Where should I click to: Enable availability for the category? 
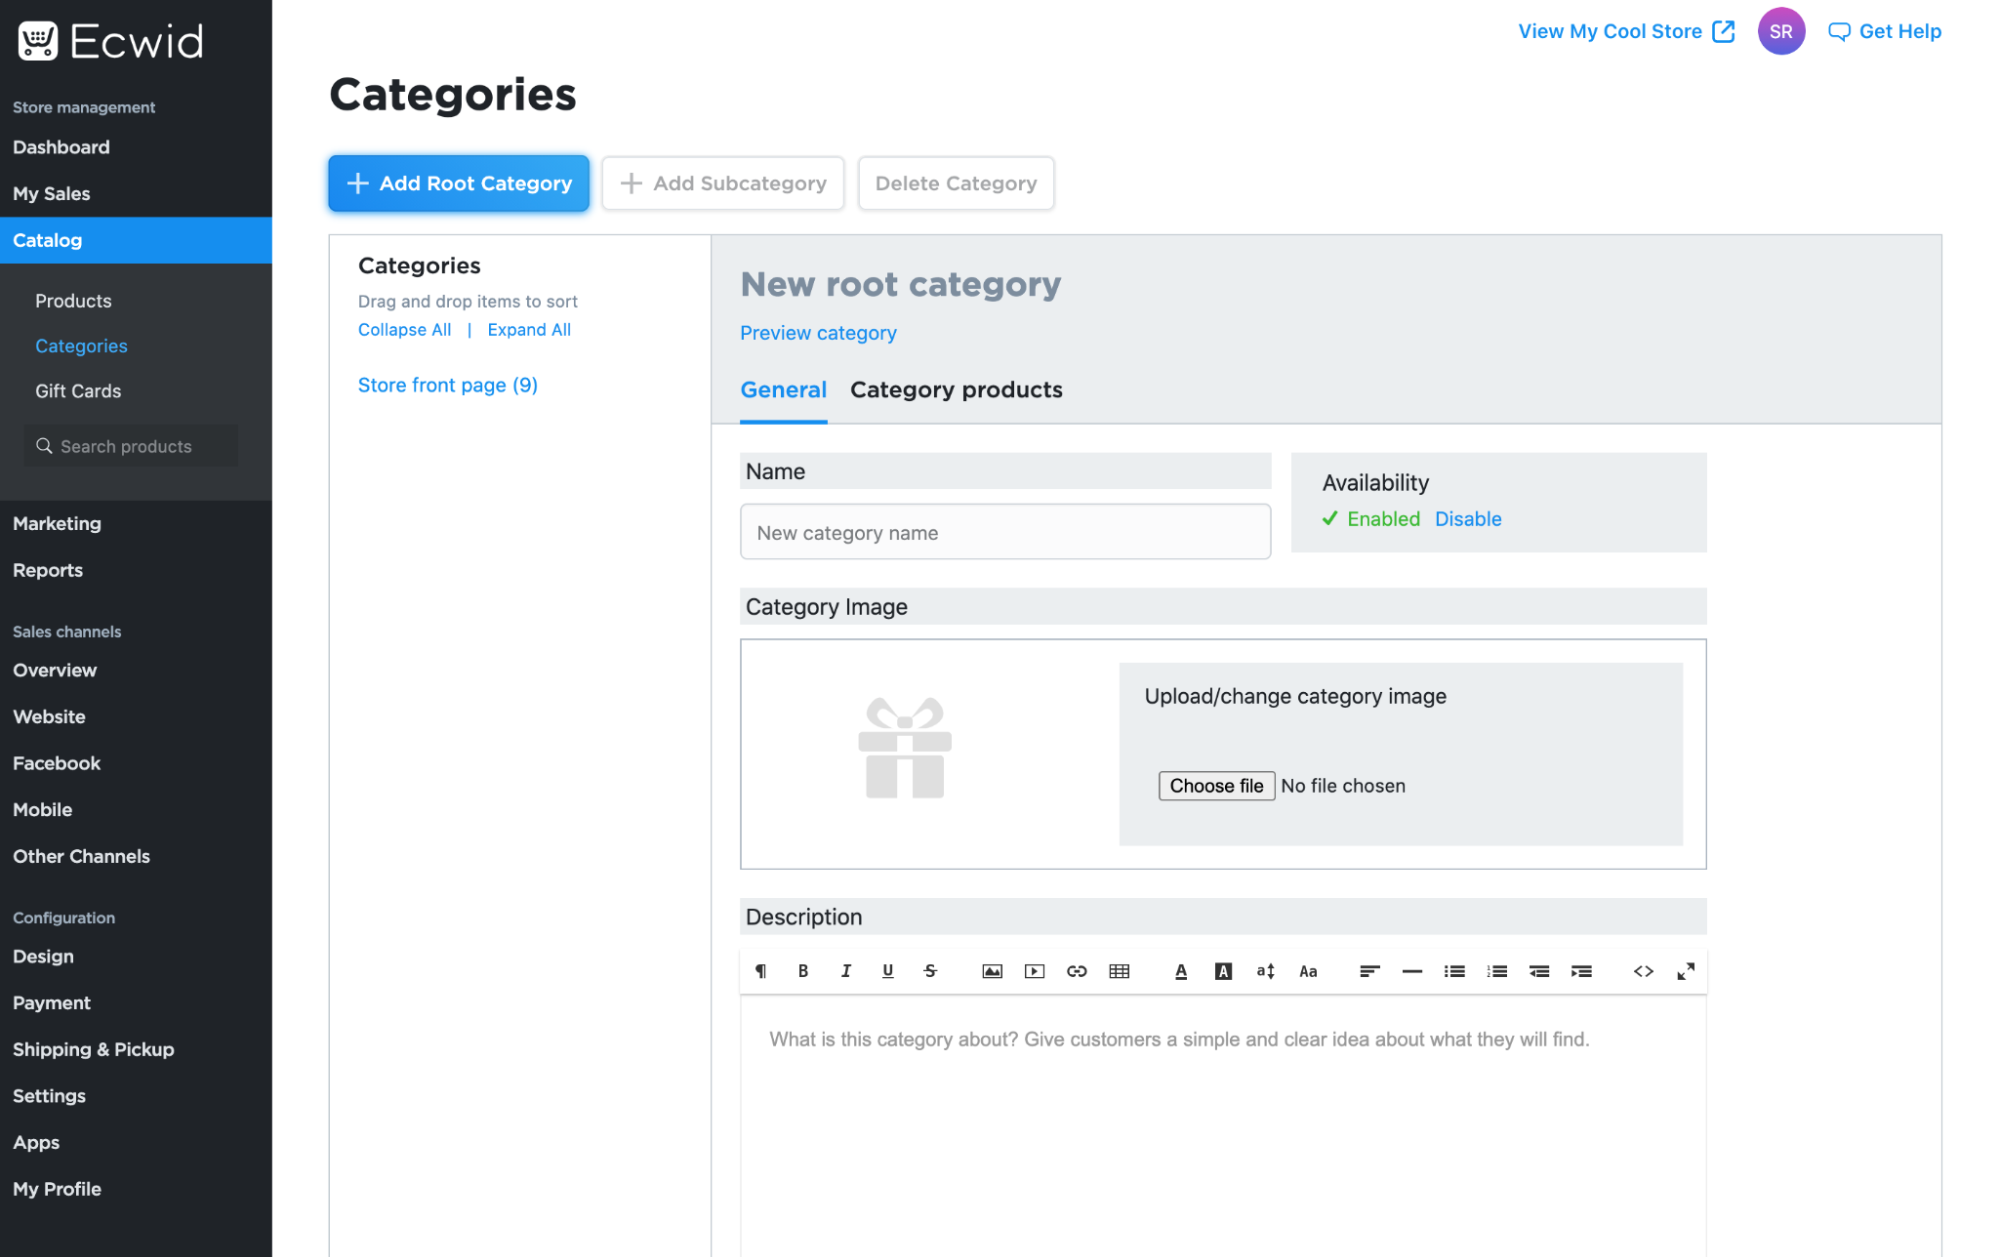click(x=1383, y=519)
